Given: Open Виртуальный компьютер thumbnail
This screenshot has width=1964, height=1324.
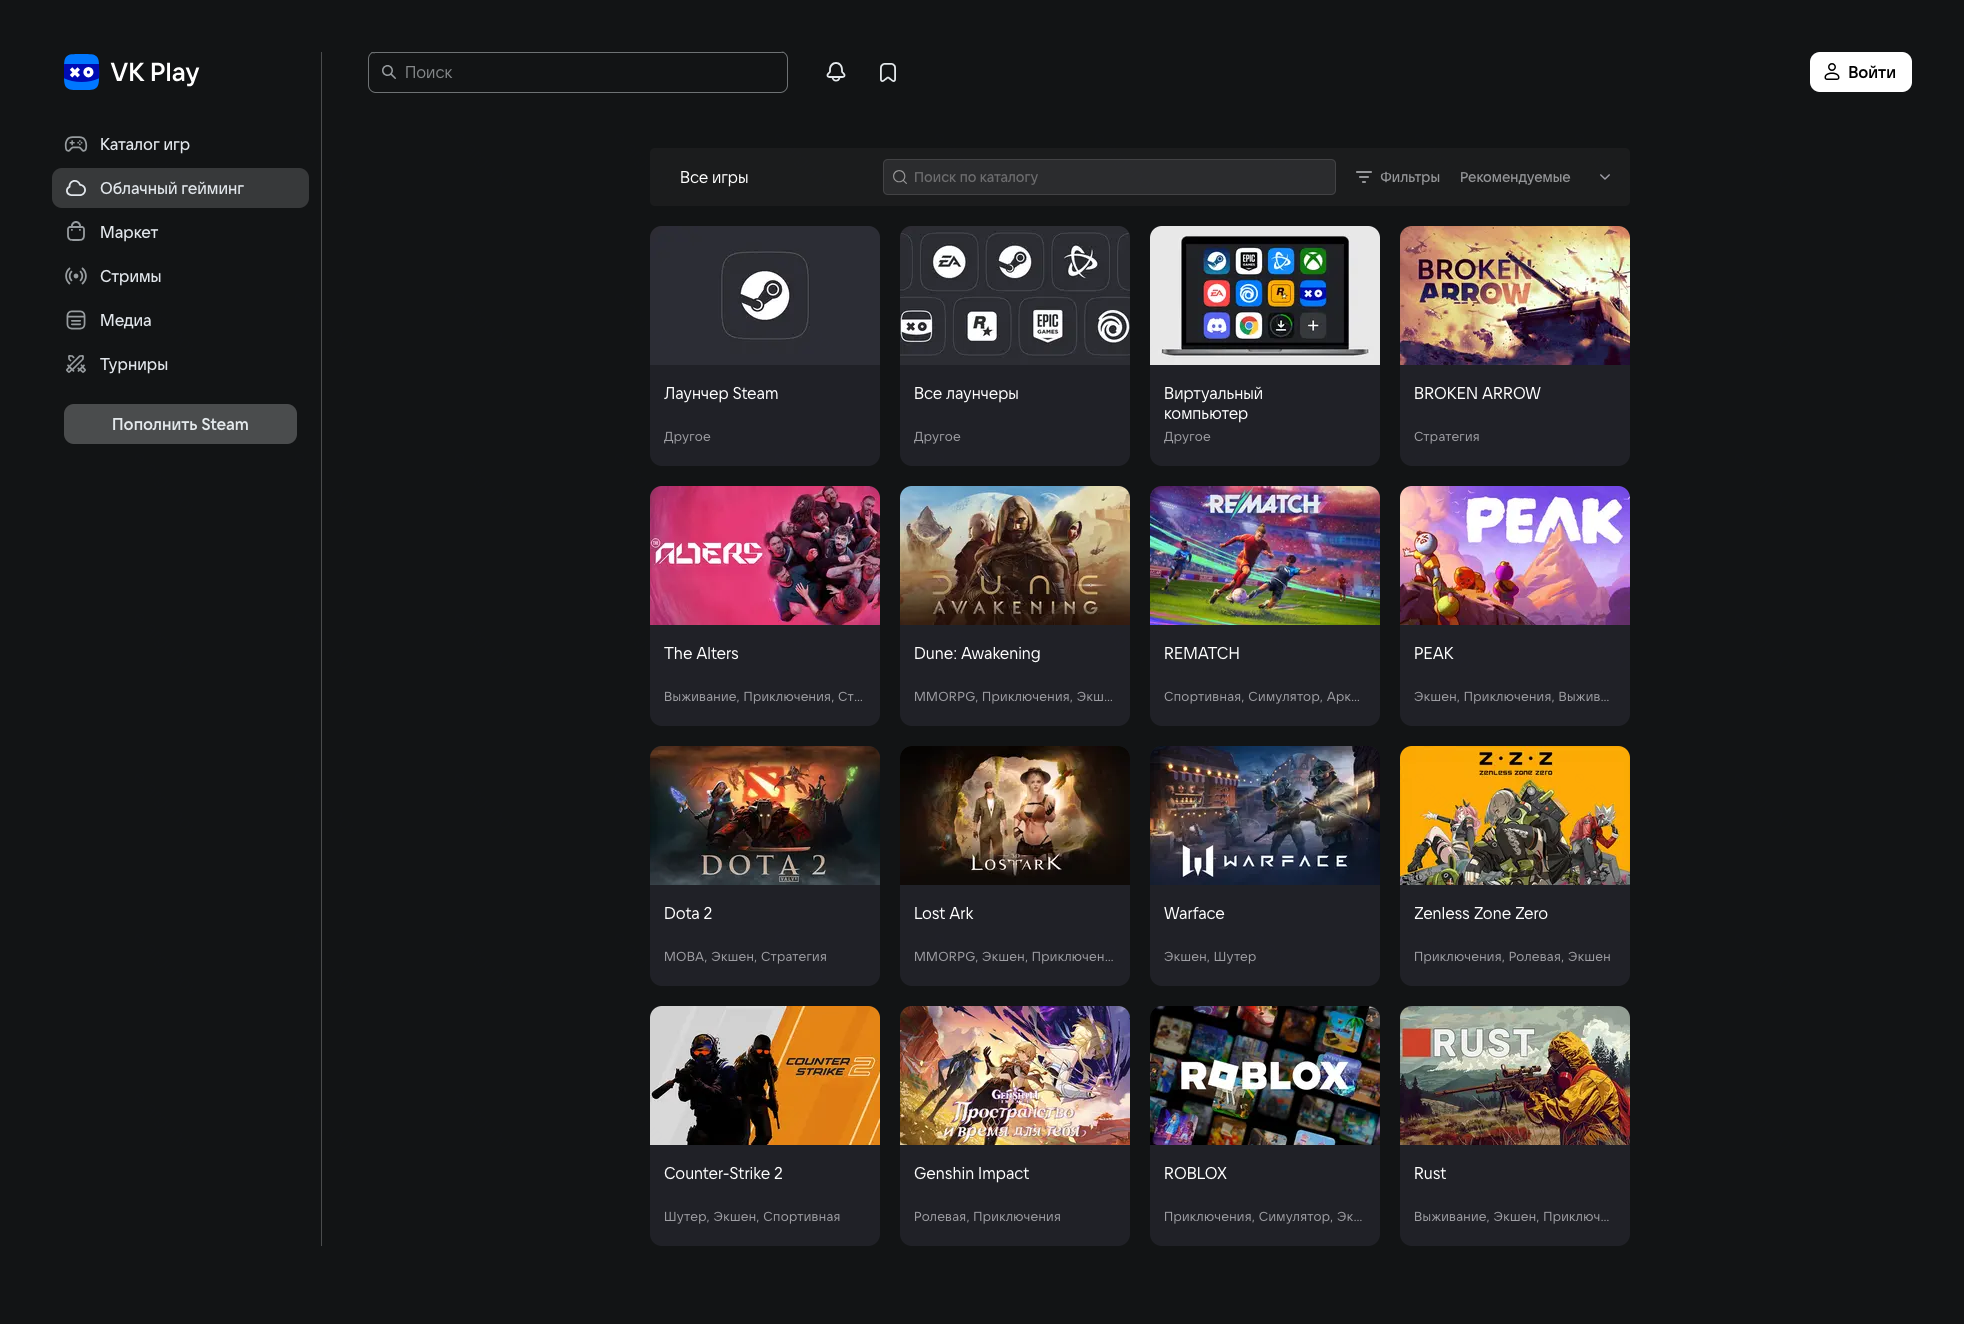Looking at the screenshot, I should [x=1265, y=295].
